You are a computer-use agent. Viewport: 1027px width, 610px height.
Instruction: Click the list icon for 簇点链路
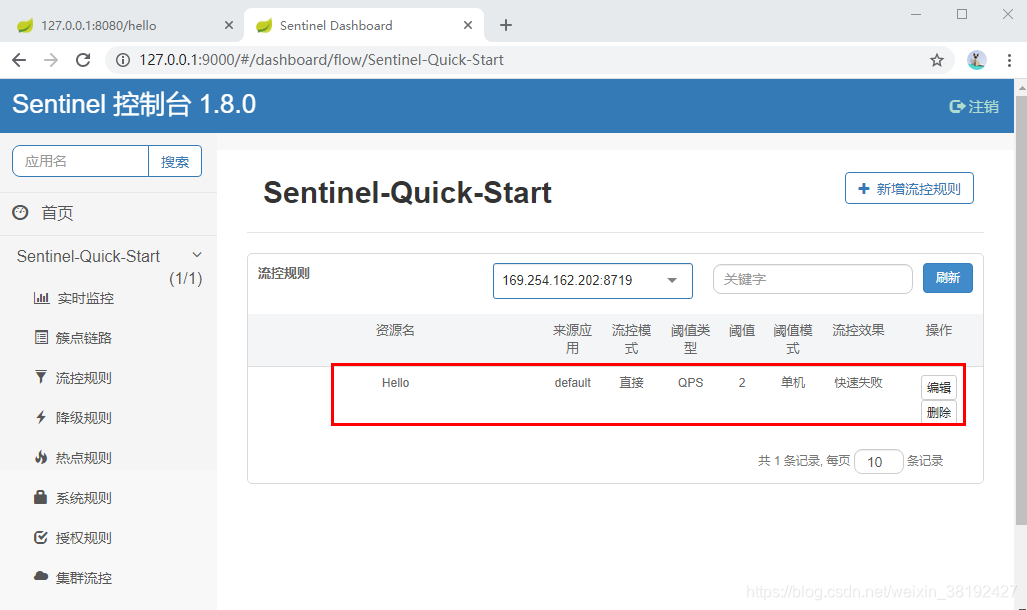tap(41, 337)
